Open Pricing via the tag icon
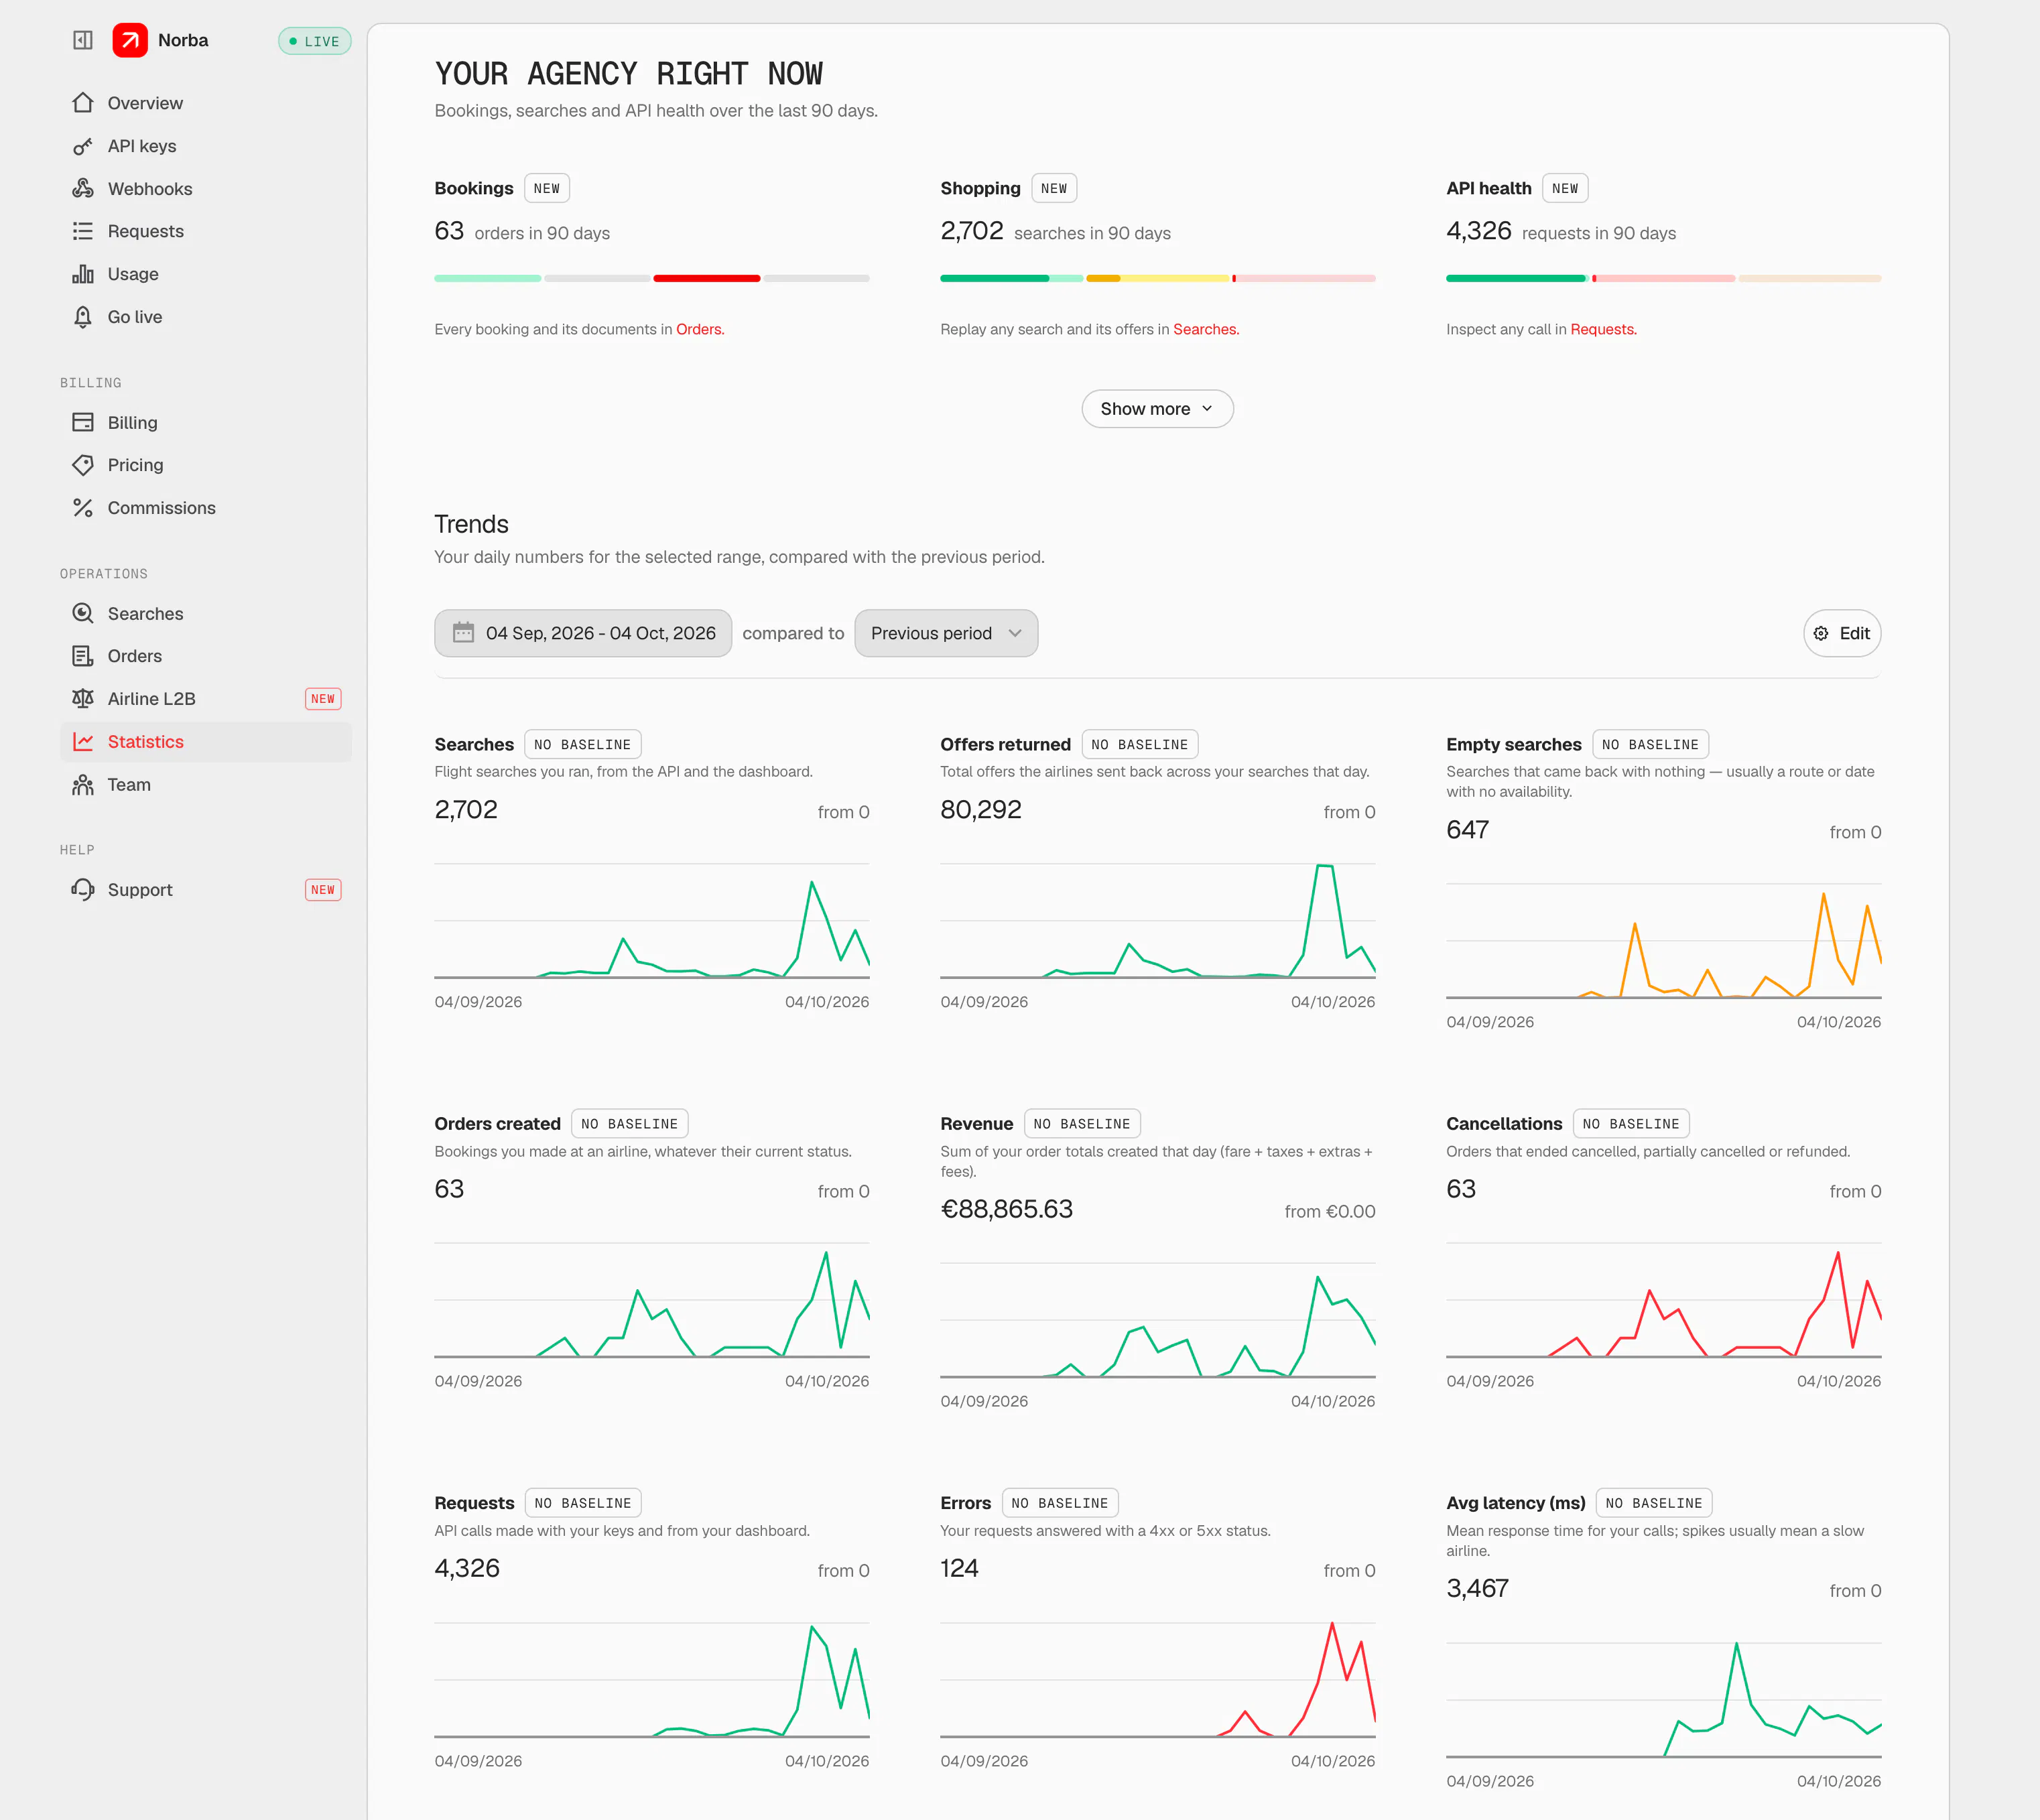Image resolution: width=2040 pixels, height=1820 pixels. pos(83,465)
